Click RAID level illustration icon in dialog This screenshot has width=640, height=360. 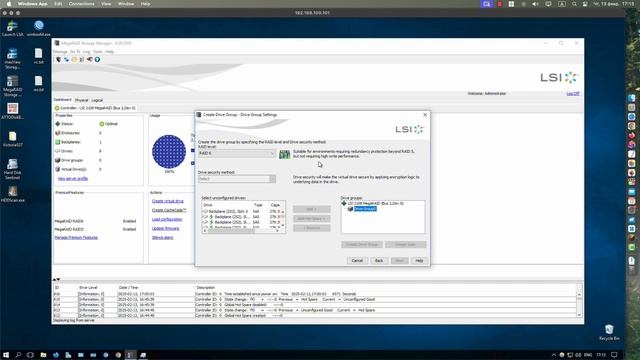(x=284, y=154)
